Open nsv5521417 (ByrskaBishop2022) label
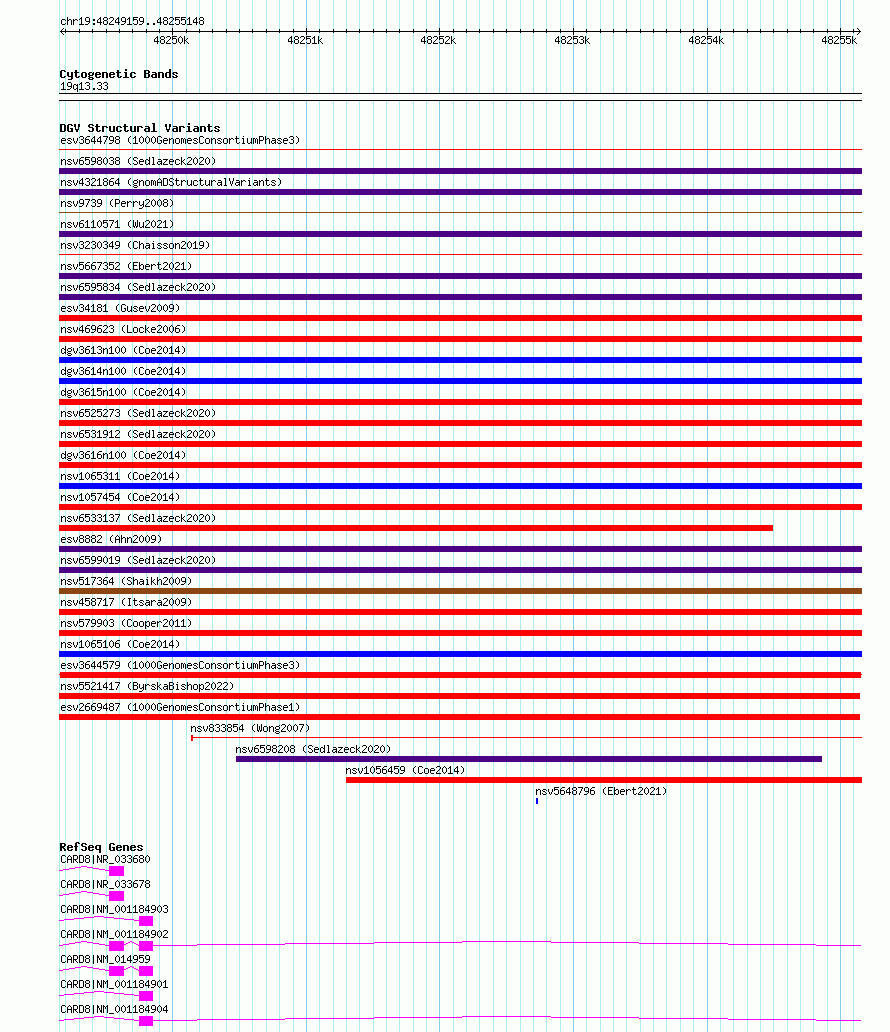This screenshot has width=890, height=1032. pyautogui.click(x=147, y=687)
